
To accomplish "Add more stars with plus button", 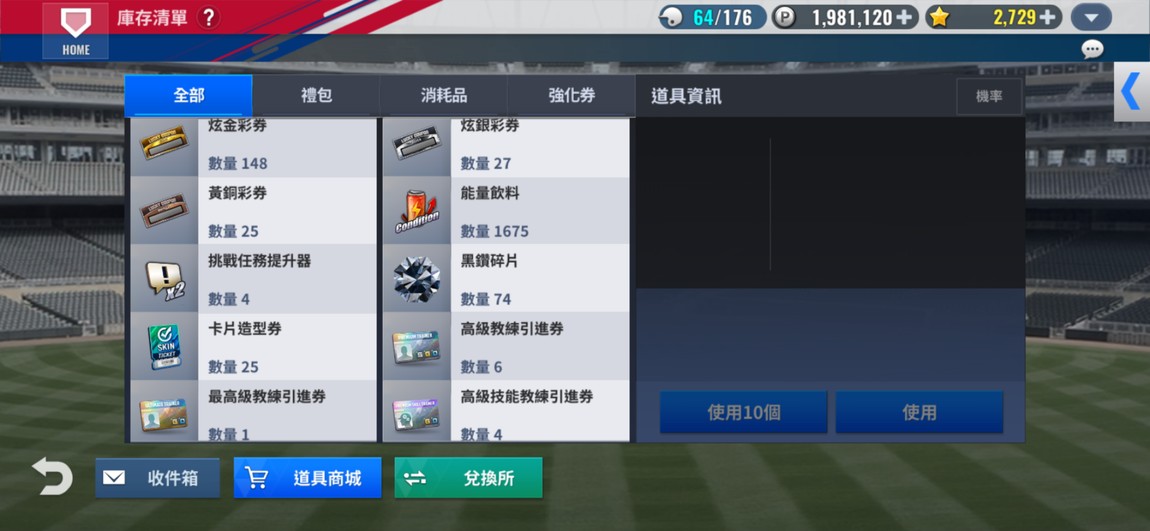I will [1050, 18].
